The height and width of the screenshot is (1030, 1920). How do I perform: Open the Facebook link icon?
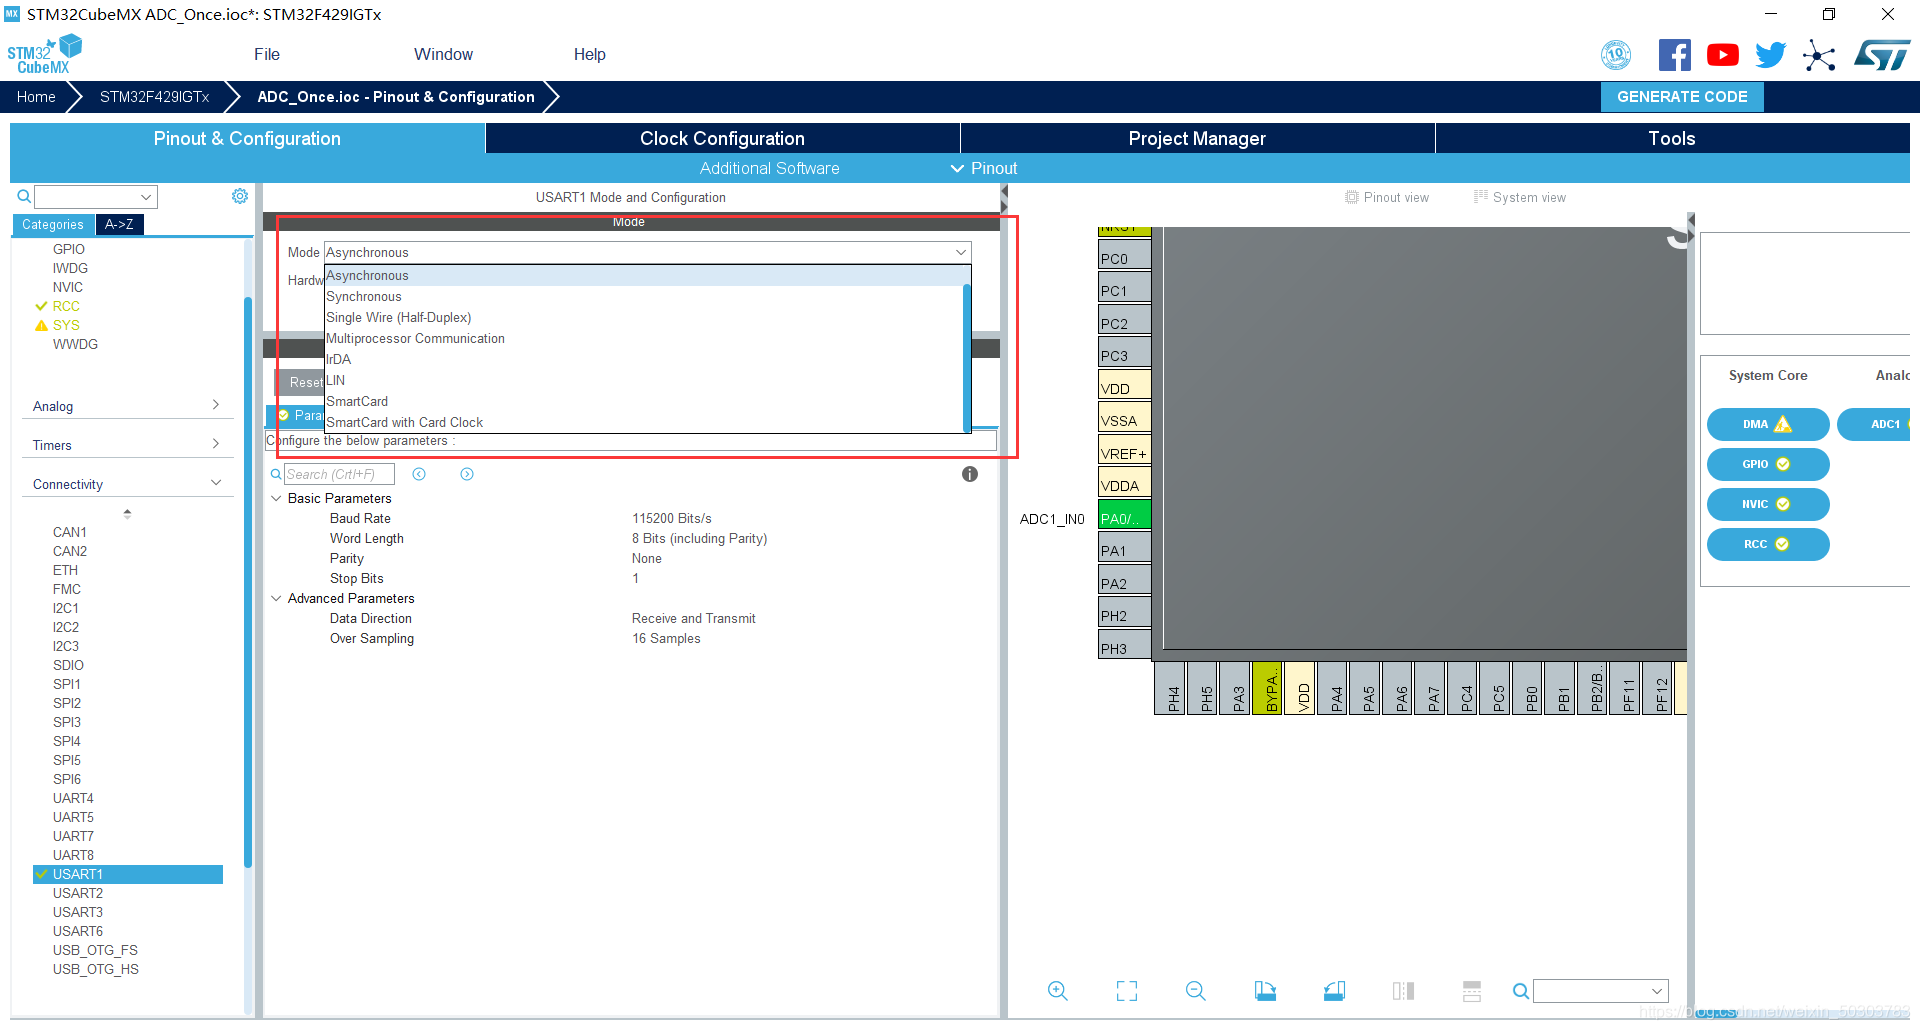click(1674, 55)
